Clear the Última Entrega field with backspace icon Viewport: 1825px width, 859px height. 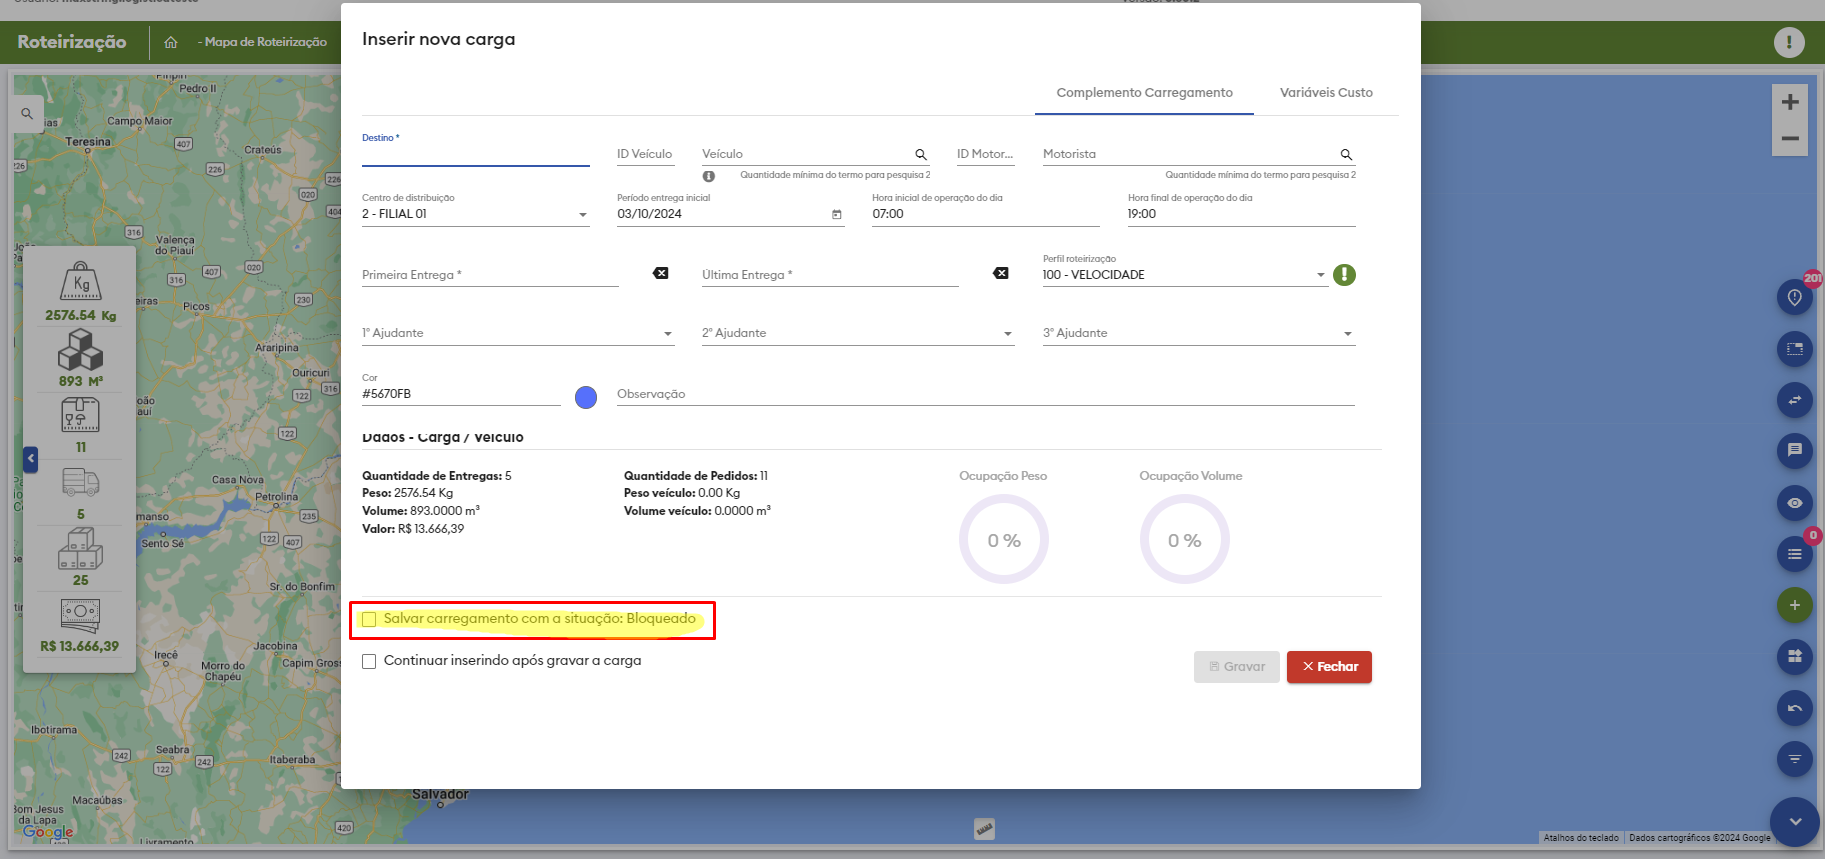(x=1001, y=273)
